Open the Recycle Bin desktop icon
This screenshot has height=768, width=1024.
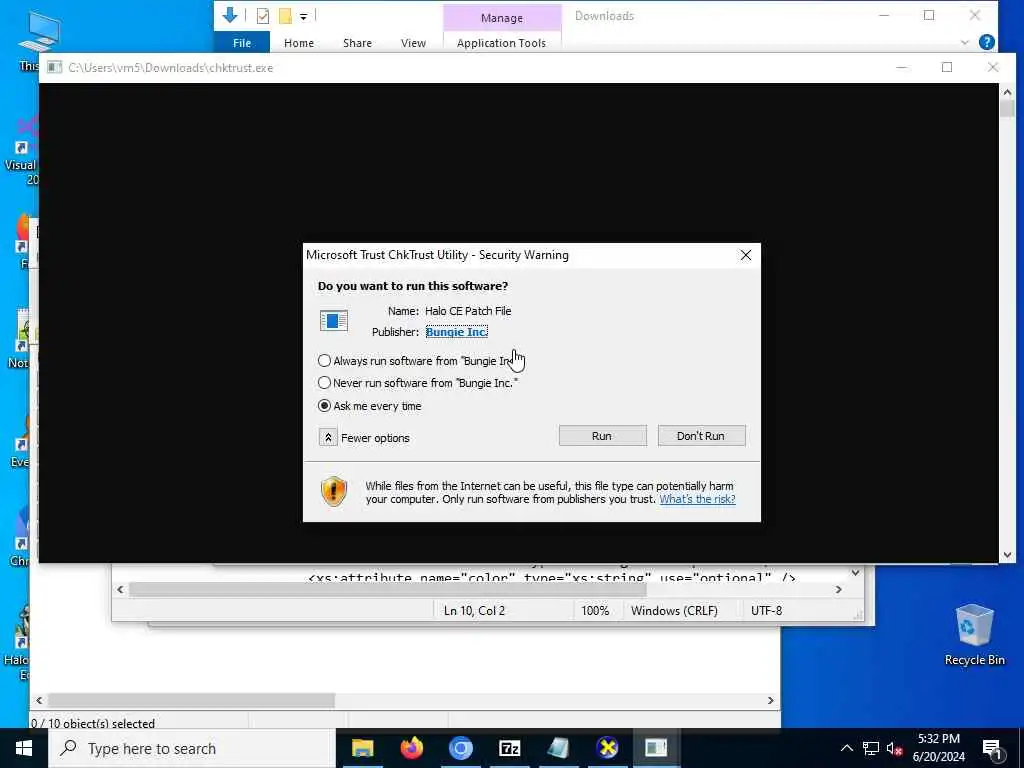(x=974, y=635)
